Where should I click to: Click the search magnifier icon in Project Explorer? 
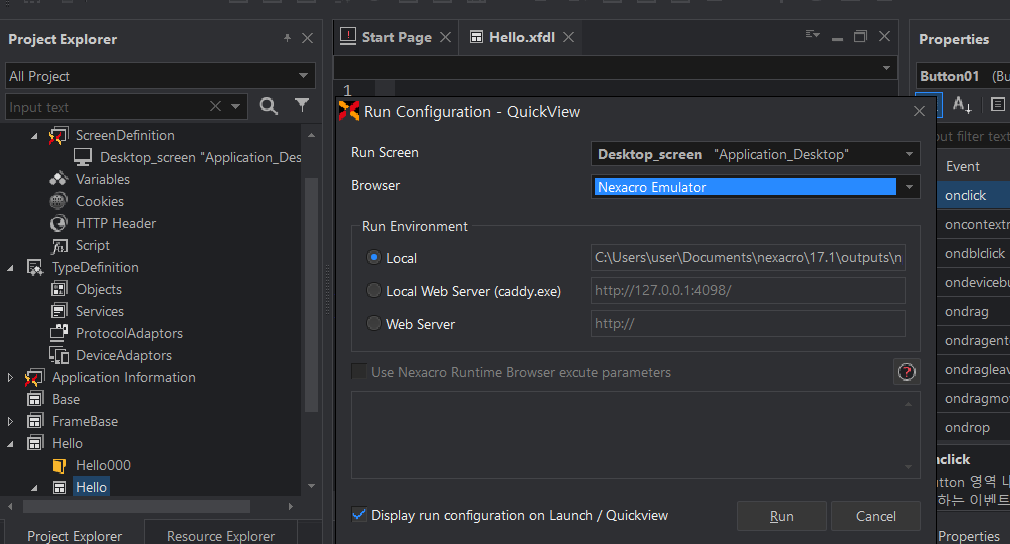tap(269, 106)
